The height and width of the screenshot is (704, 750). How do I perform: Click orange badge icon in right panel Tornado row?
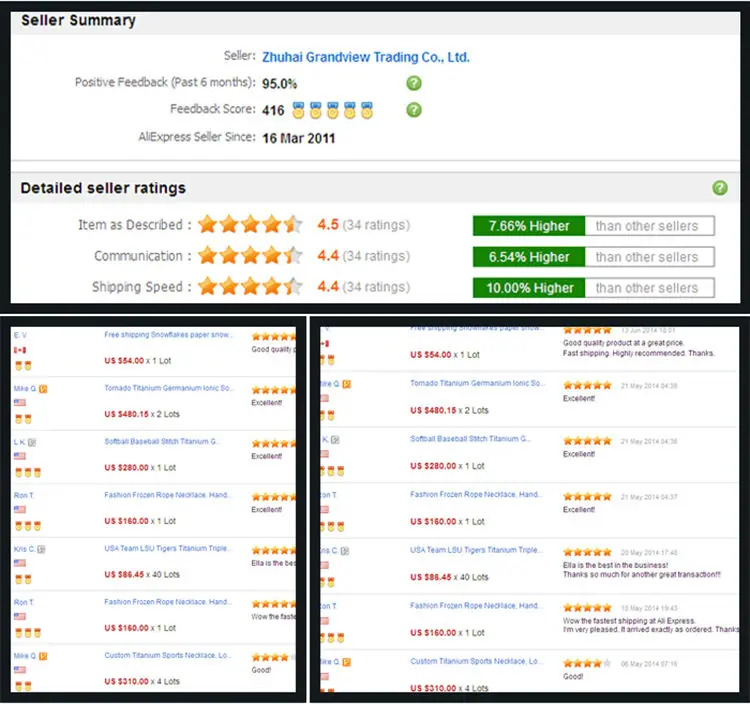(347, 384)
